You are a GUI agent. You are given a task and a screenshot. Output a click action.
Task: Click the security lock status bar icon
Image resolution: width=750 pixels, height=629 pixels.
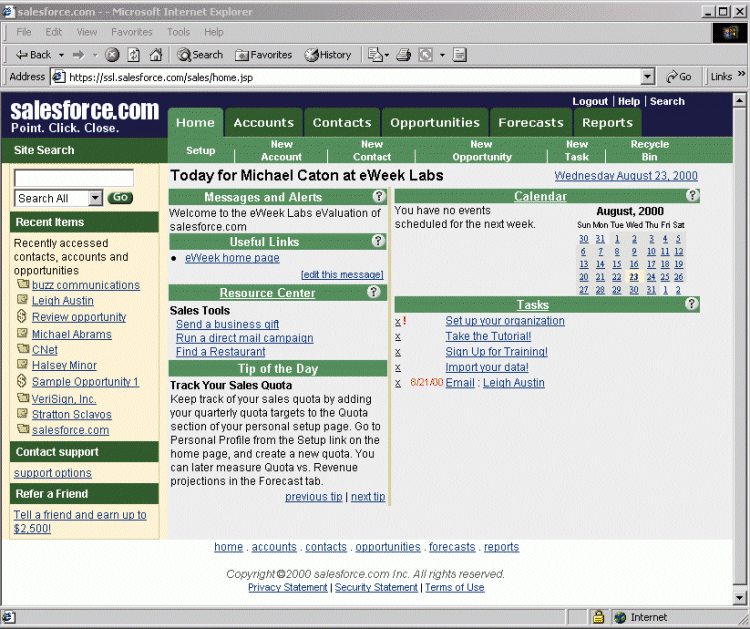click(x=598, y=617)
